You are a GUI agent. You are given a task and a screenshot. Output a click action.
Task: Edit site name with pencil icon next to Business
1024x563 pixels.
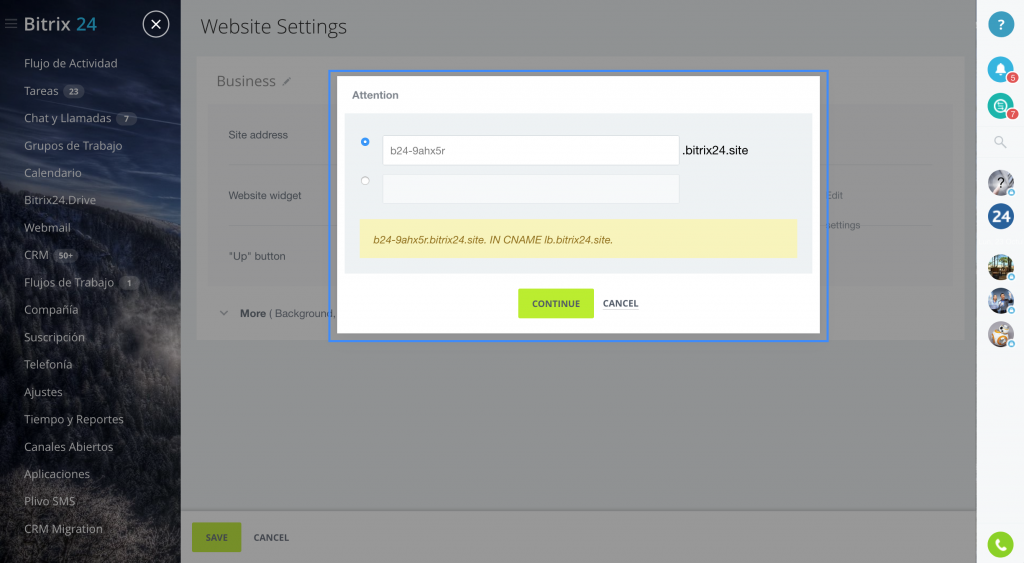click(x=287, y=82)
